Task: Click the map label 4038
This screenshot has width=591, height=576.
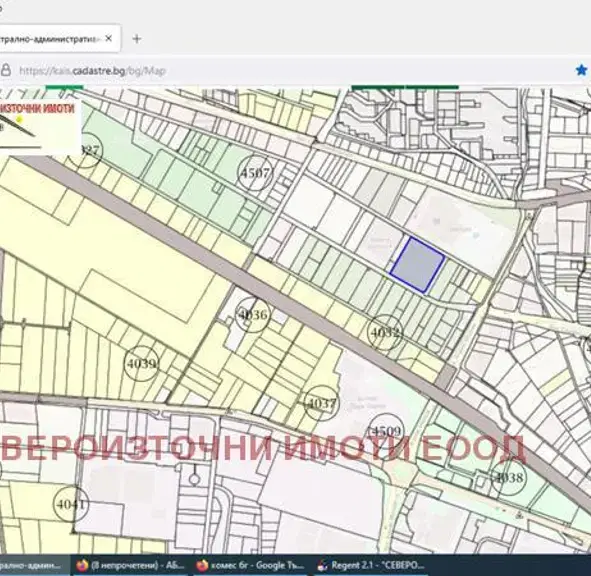Action: click(x=509, y=478)
